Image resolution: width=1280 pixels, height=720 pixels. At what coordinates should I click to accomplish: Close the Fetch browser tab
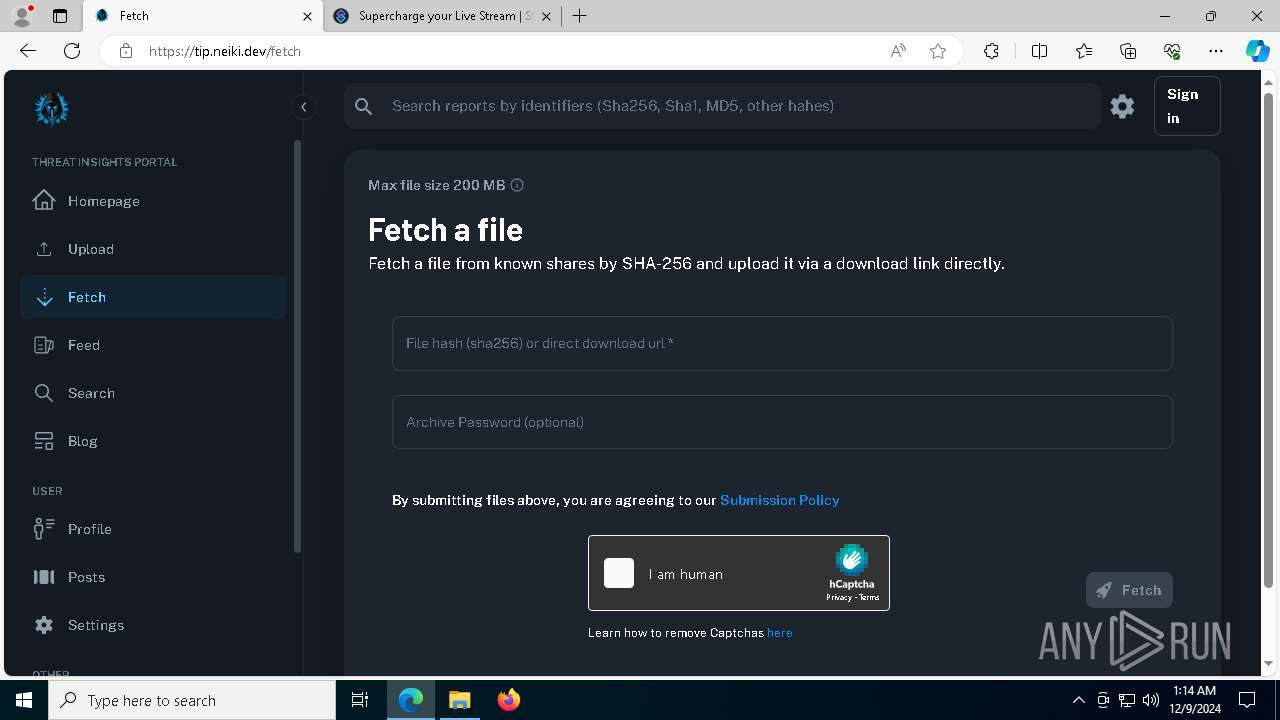pyautogui.click(x=307, y=16)
